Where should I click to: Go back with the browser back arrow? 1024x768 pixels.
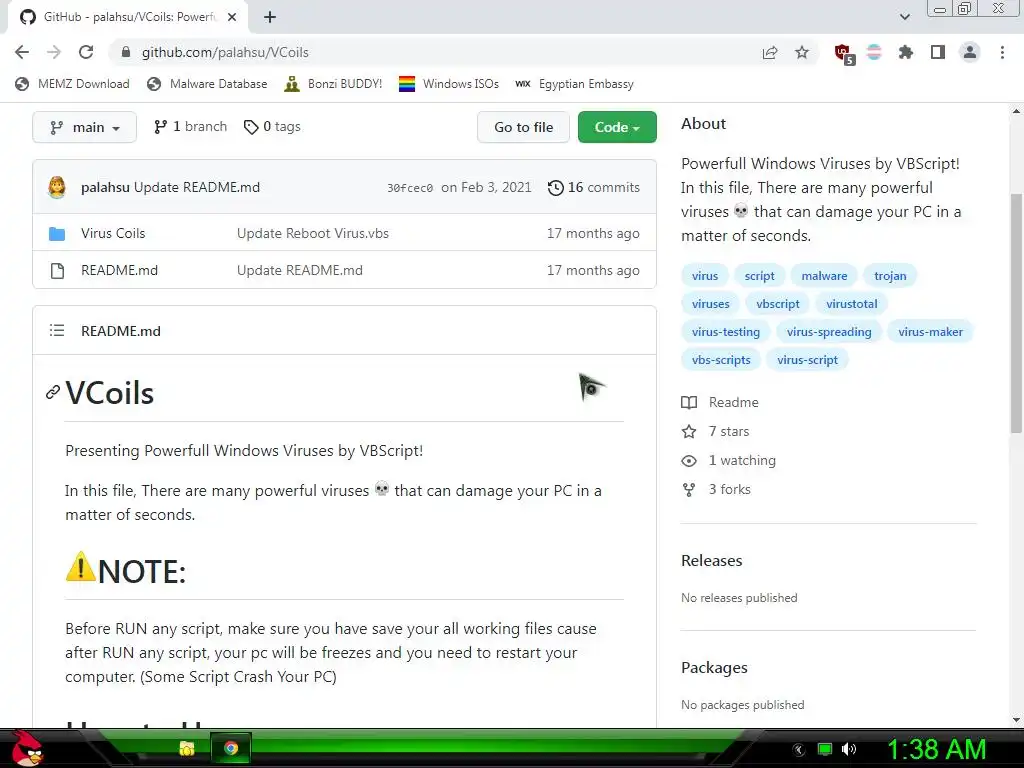[22, 52]
